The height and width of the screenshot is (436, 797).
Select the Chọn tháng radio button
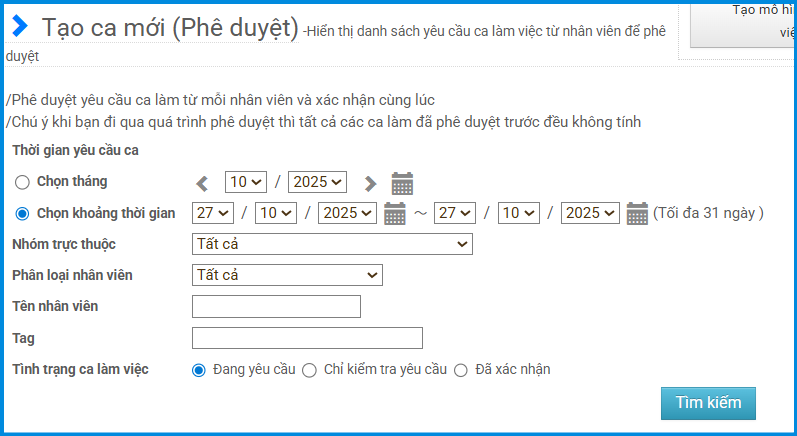[22, 182]
